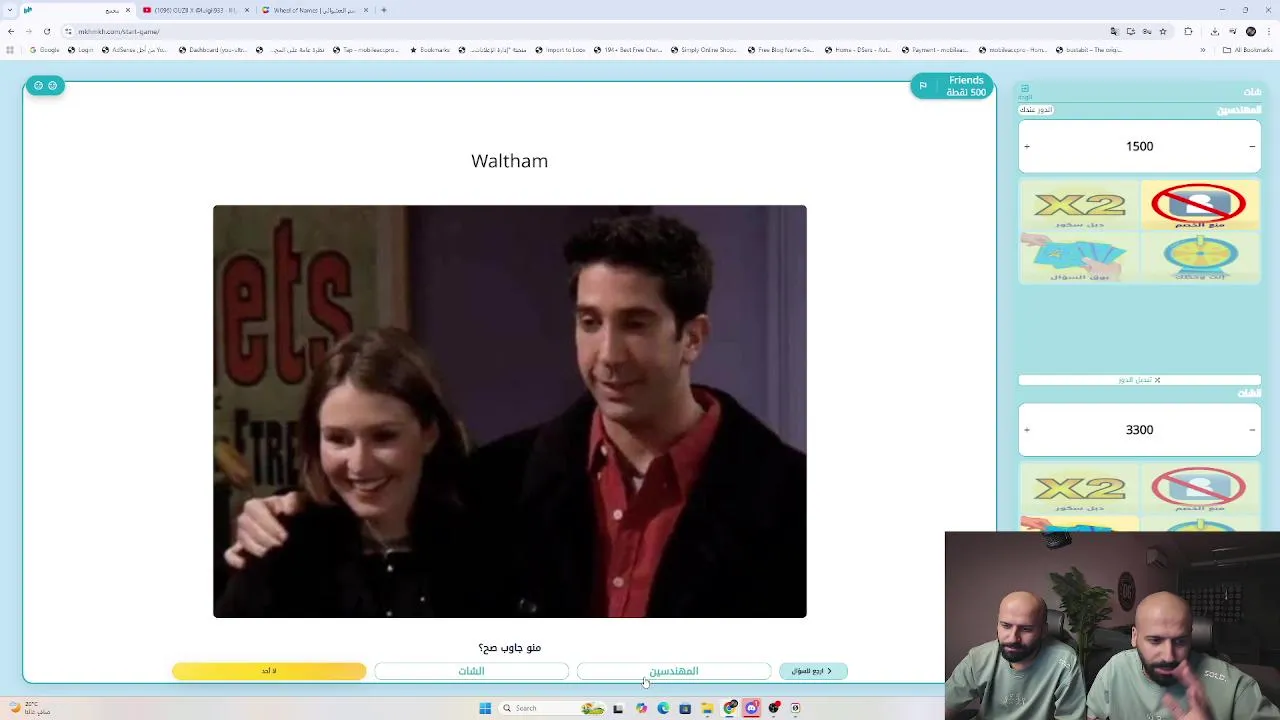Use the swap question cards power-up for المهندسين
1280x720 pixels.
point(1079,258)
